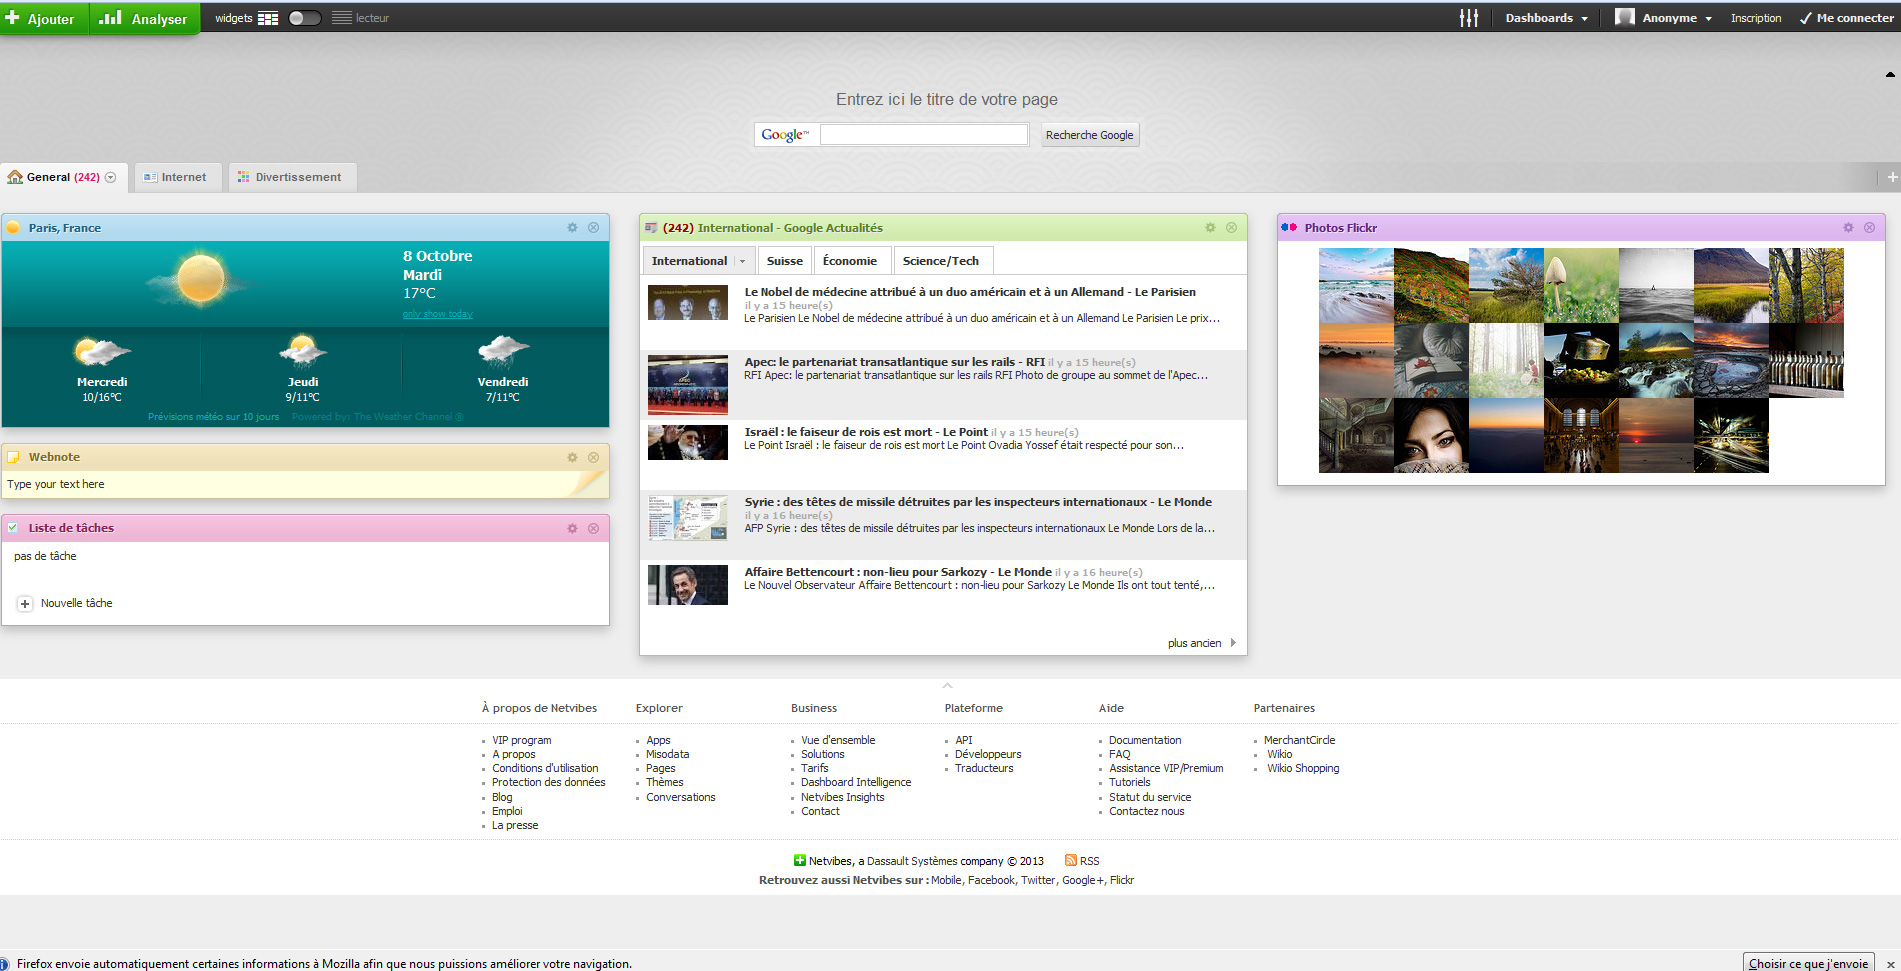Open the Affaire Bettencourt Sarkozy thumbnail
1901x971 pixels.
(688, 585)
